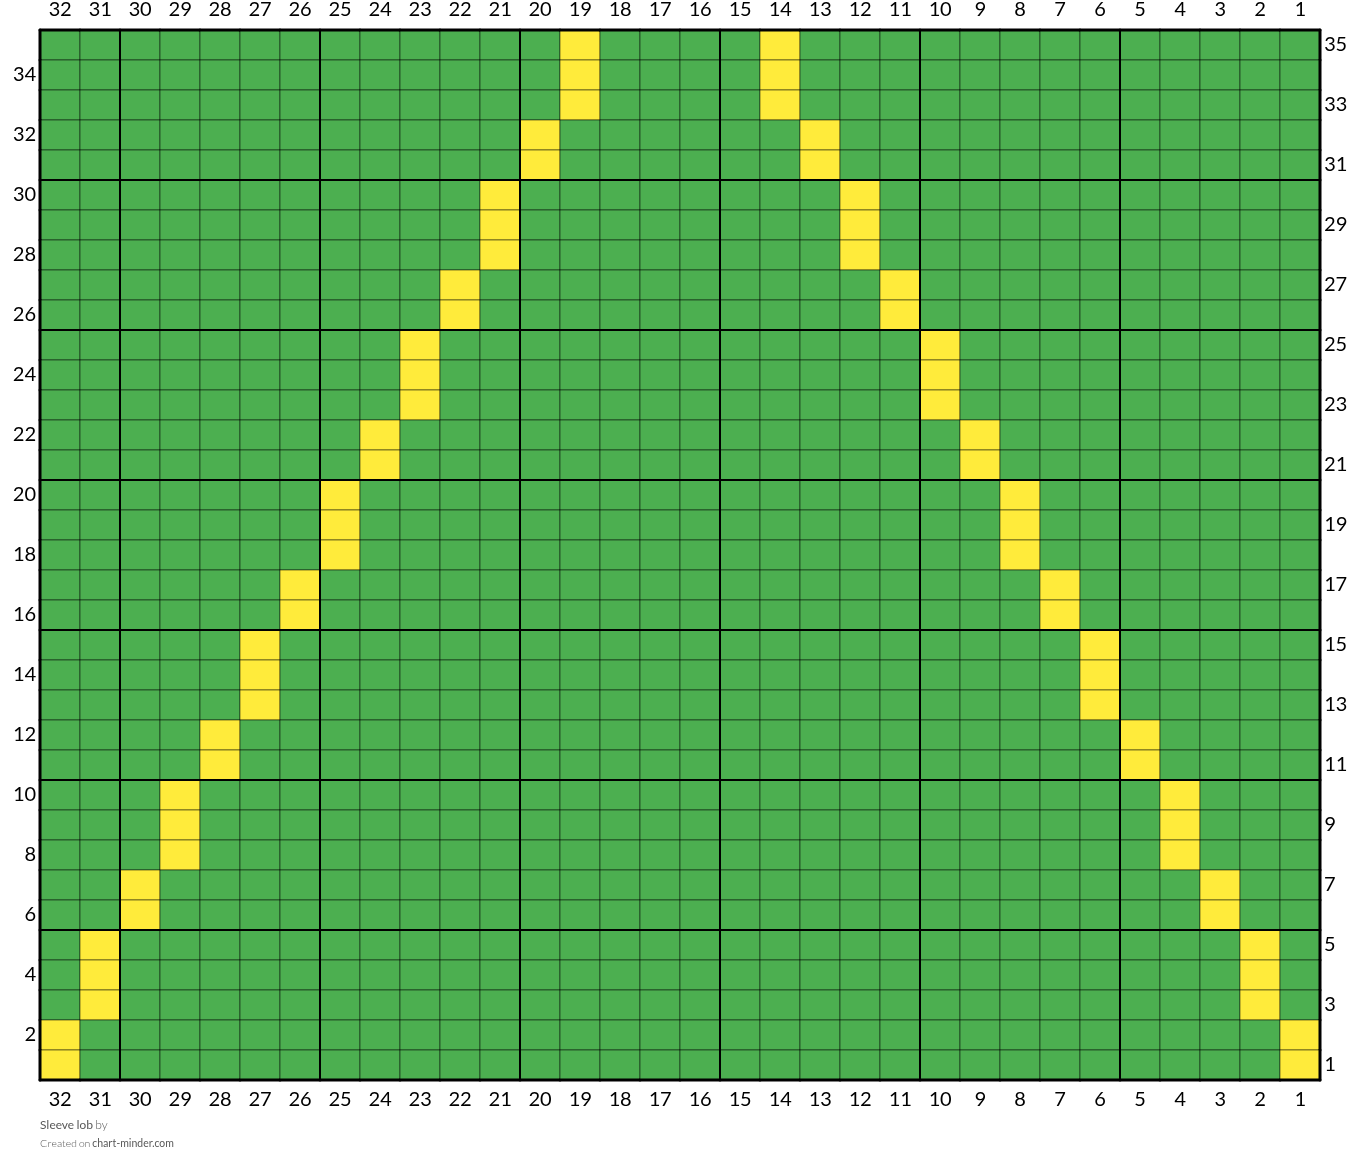Click the yellow cell at row 6, column 30
This screenshot has width=1360, height=1173.
pos(140,915)
